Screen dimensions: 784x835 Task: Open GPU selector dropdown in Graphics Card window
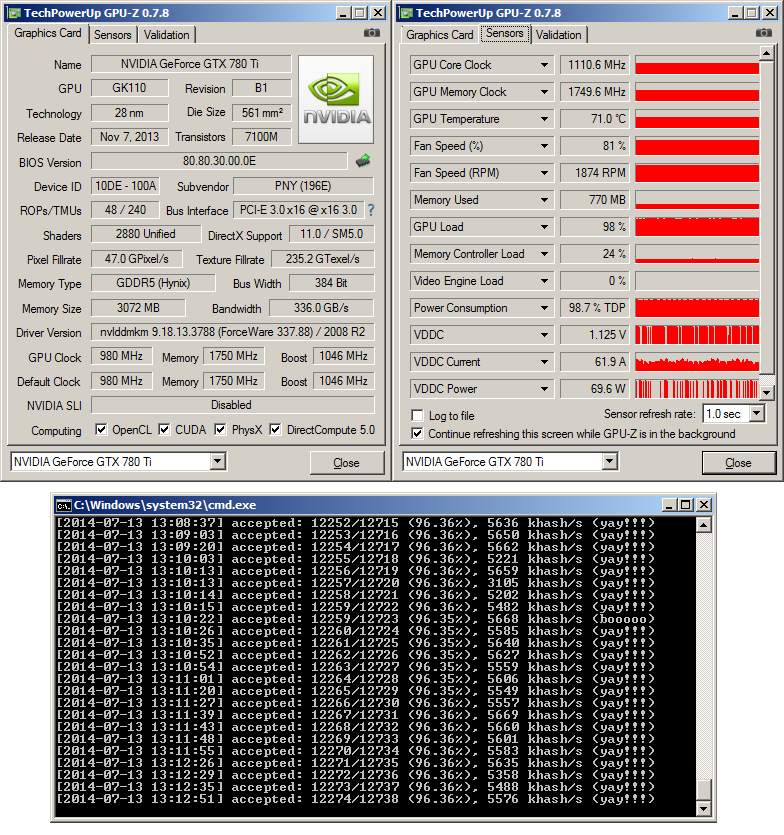pyautogui.click(x=217, y=461)
